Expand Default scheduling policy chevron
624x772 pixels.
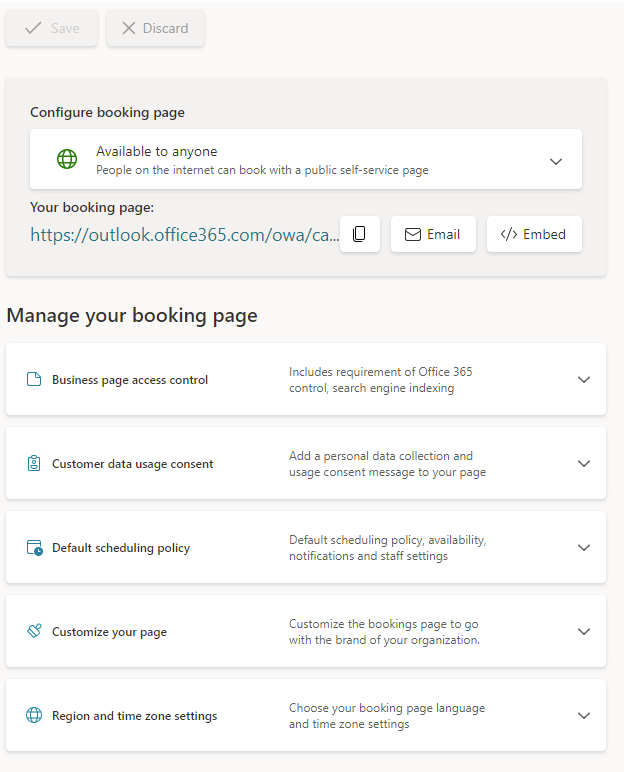(x=584, y=547)
